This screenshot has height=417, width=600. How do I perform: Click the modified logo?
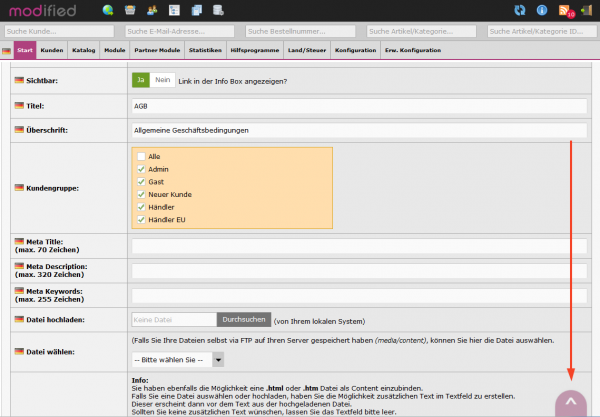pyautogui.click(x=42, y=10)
